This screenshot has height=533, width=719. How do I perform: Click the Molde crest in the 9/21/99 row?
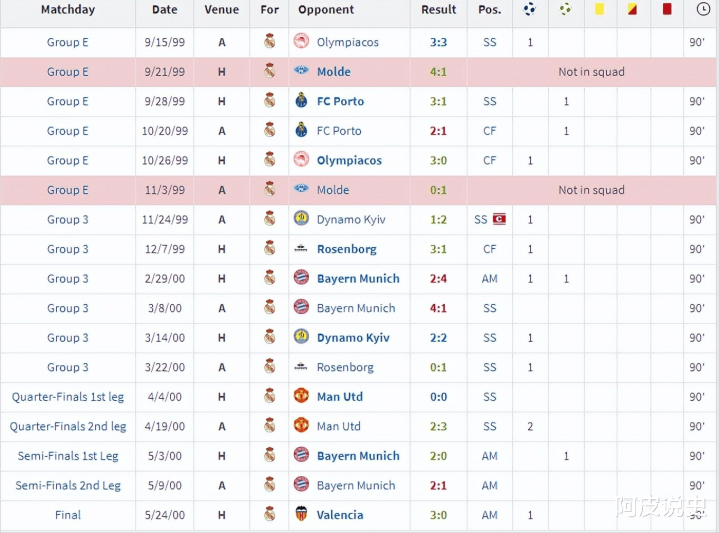click(301, 72)
